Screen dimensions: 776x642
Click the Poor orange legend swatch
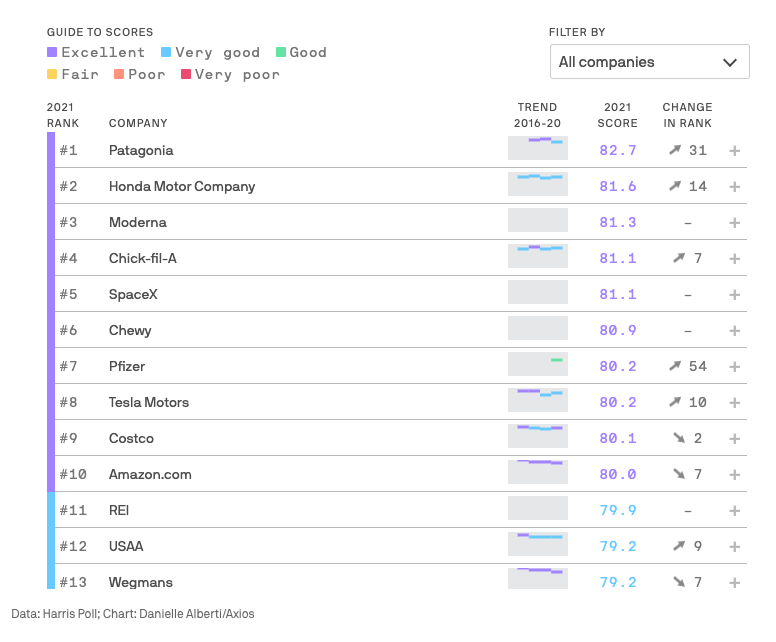click(119, 74)
